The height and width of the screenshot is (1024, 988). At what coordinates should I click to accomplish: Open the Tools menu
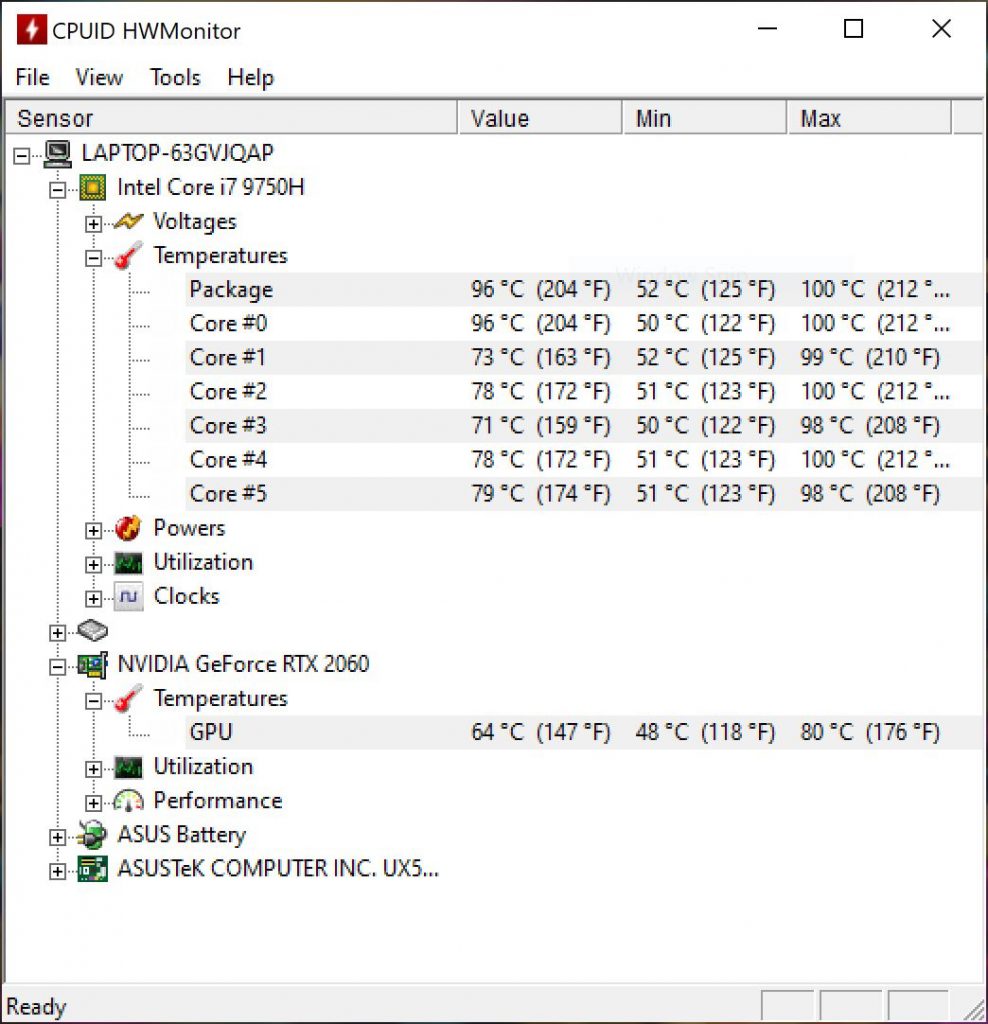pyautogui.click(x=175, y=77)
